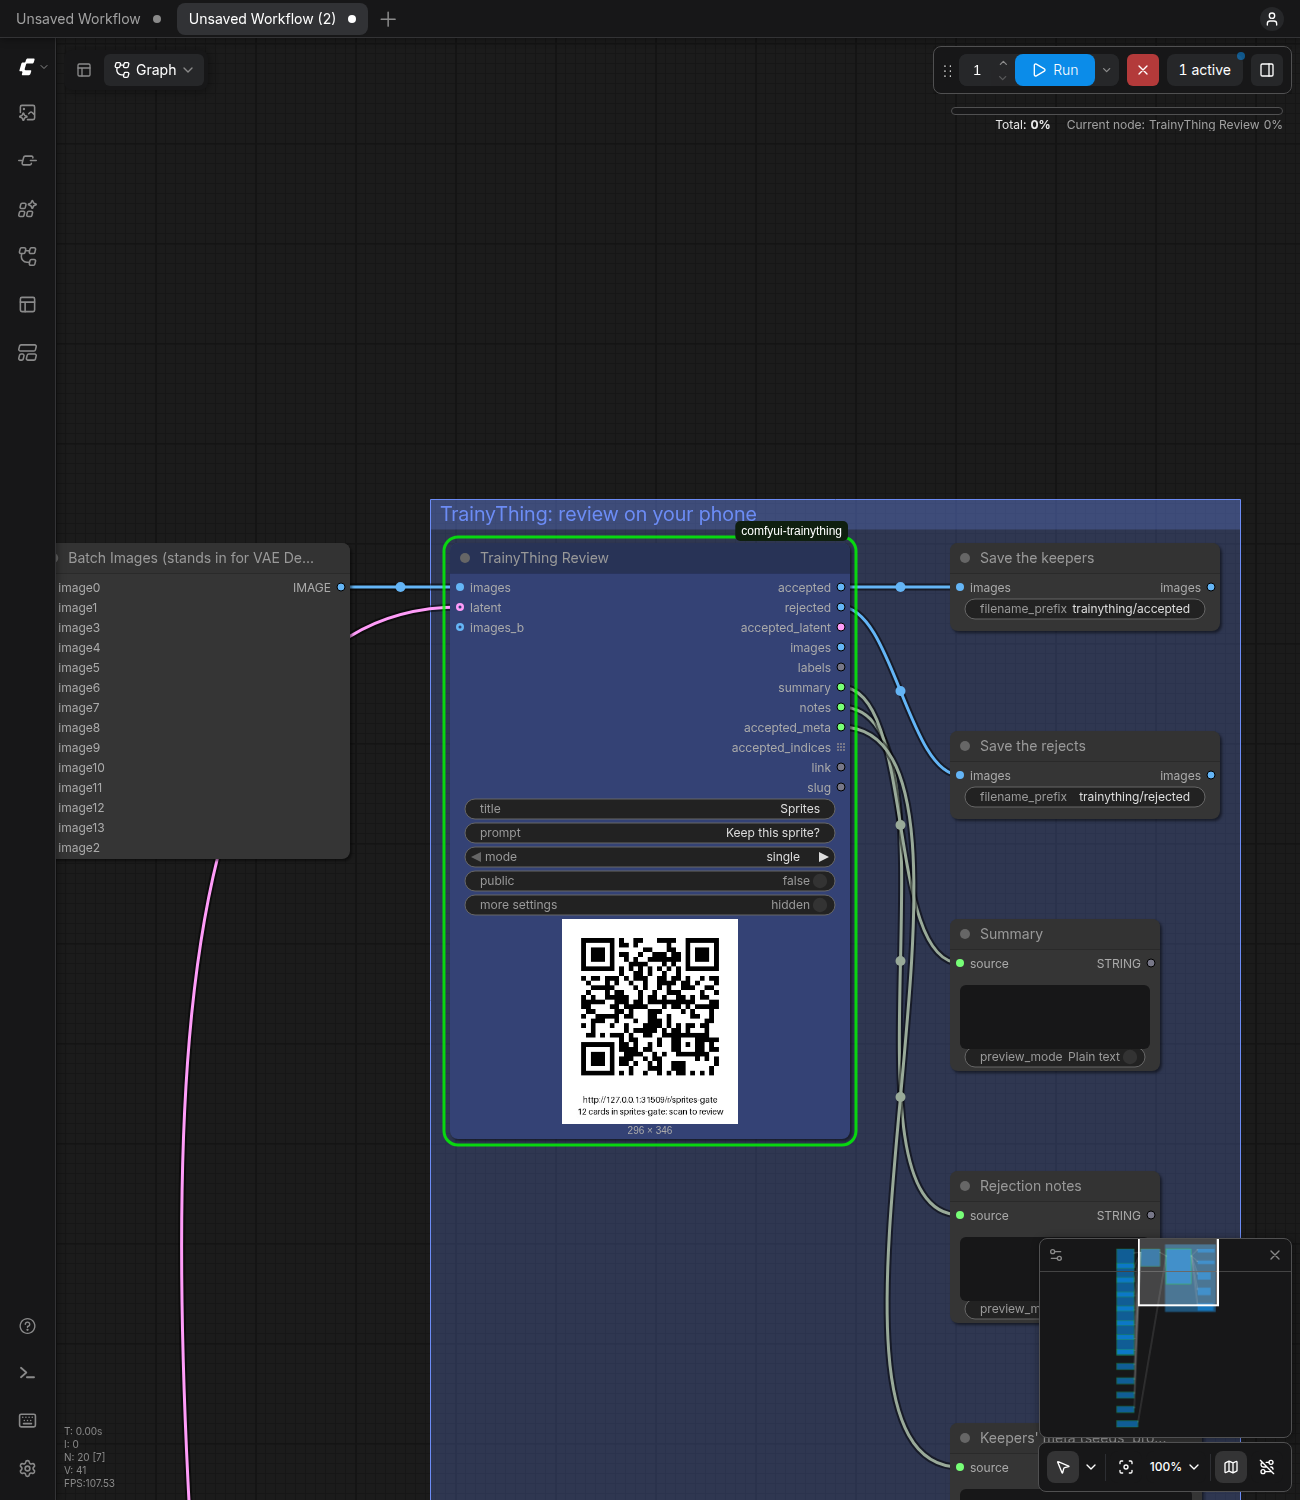Open the node library sidebar icon

28,161
